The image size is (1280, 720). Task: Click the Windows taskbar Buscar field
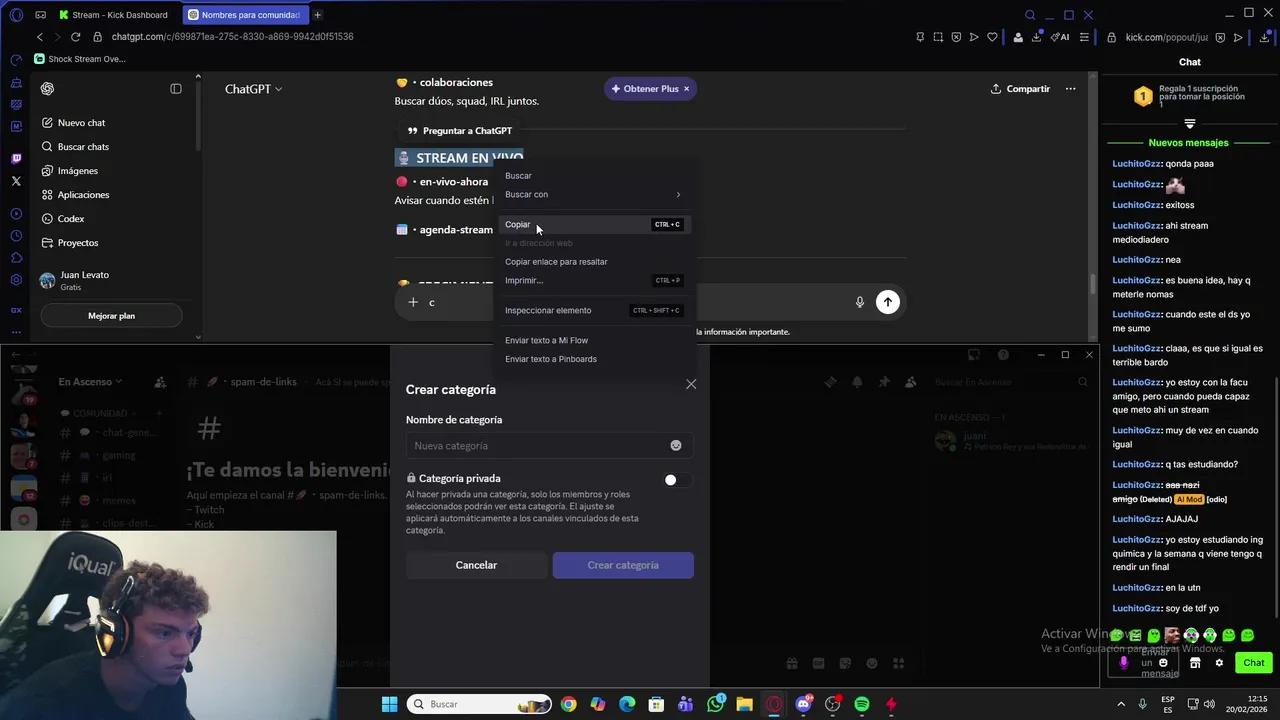point(480,704)
